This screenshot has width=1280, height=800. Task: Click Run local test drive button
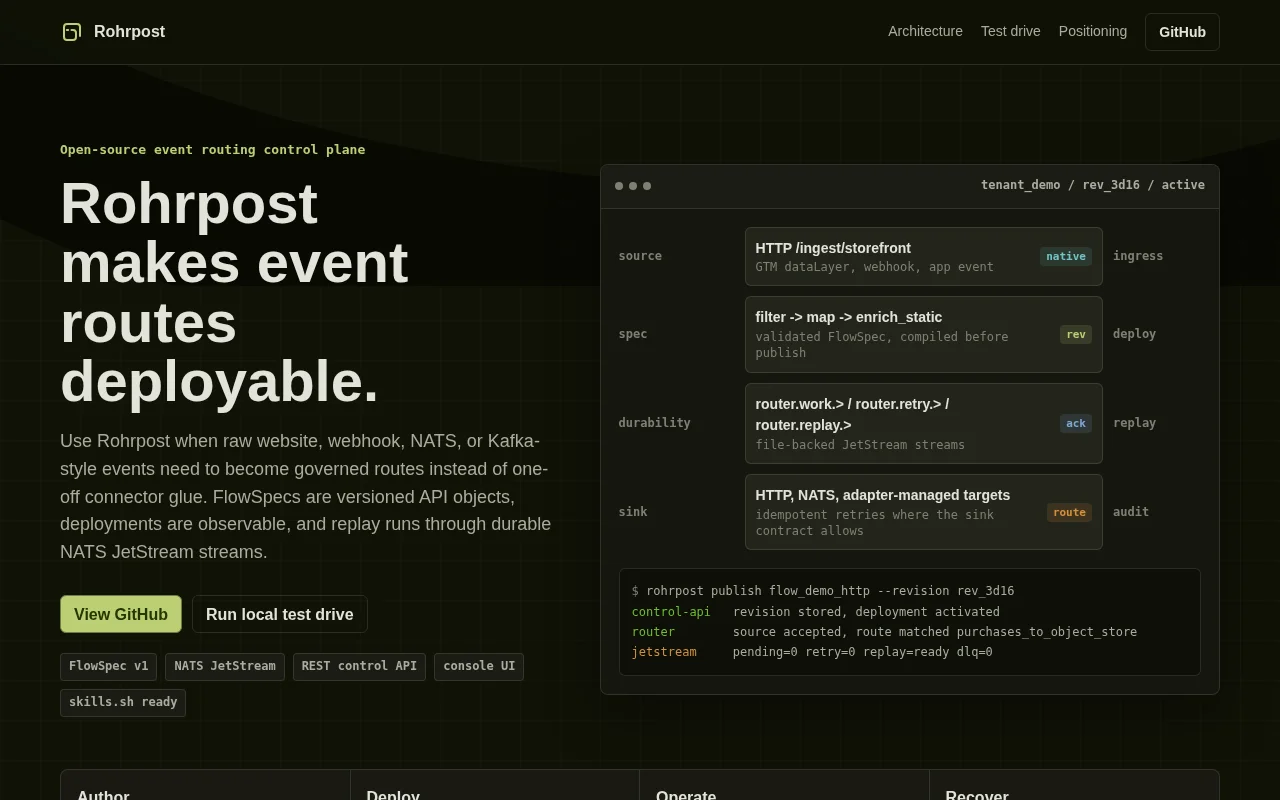click(280, 614)
